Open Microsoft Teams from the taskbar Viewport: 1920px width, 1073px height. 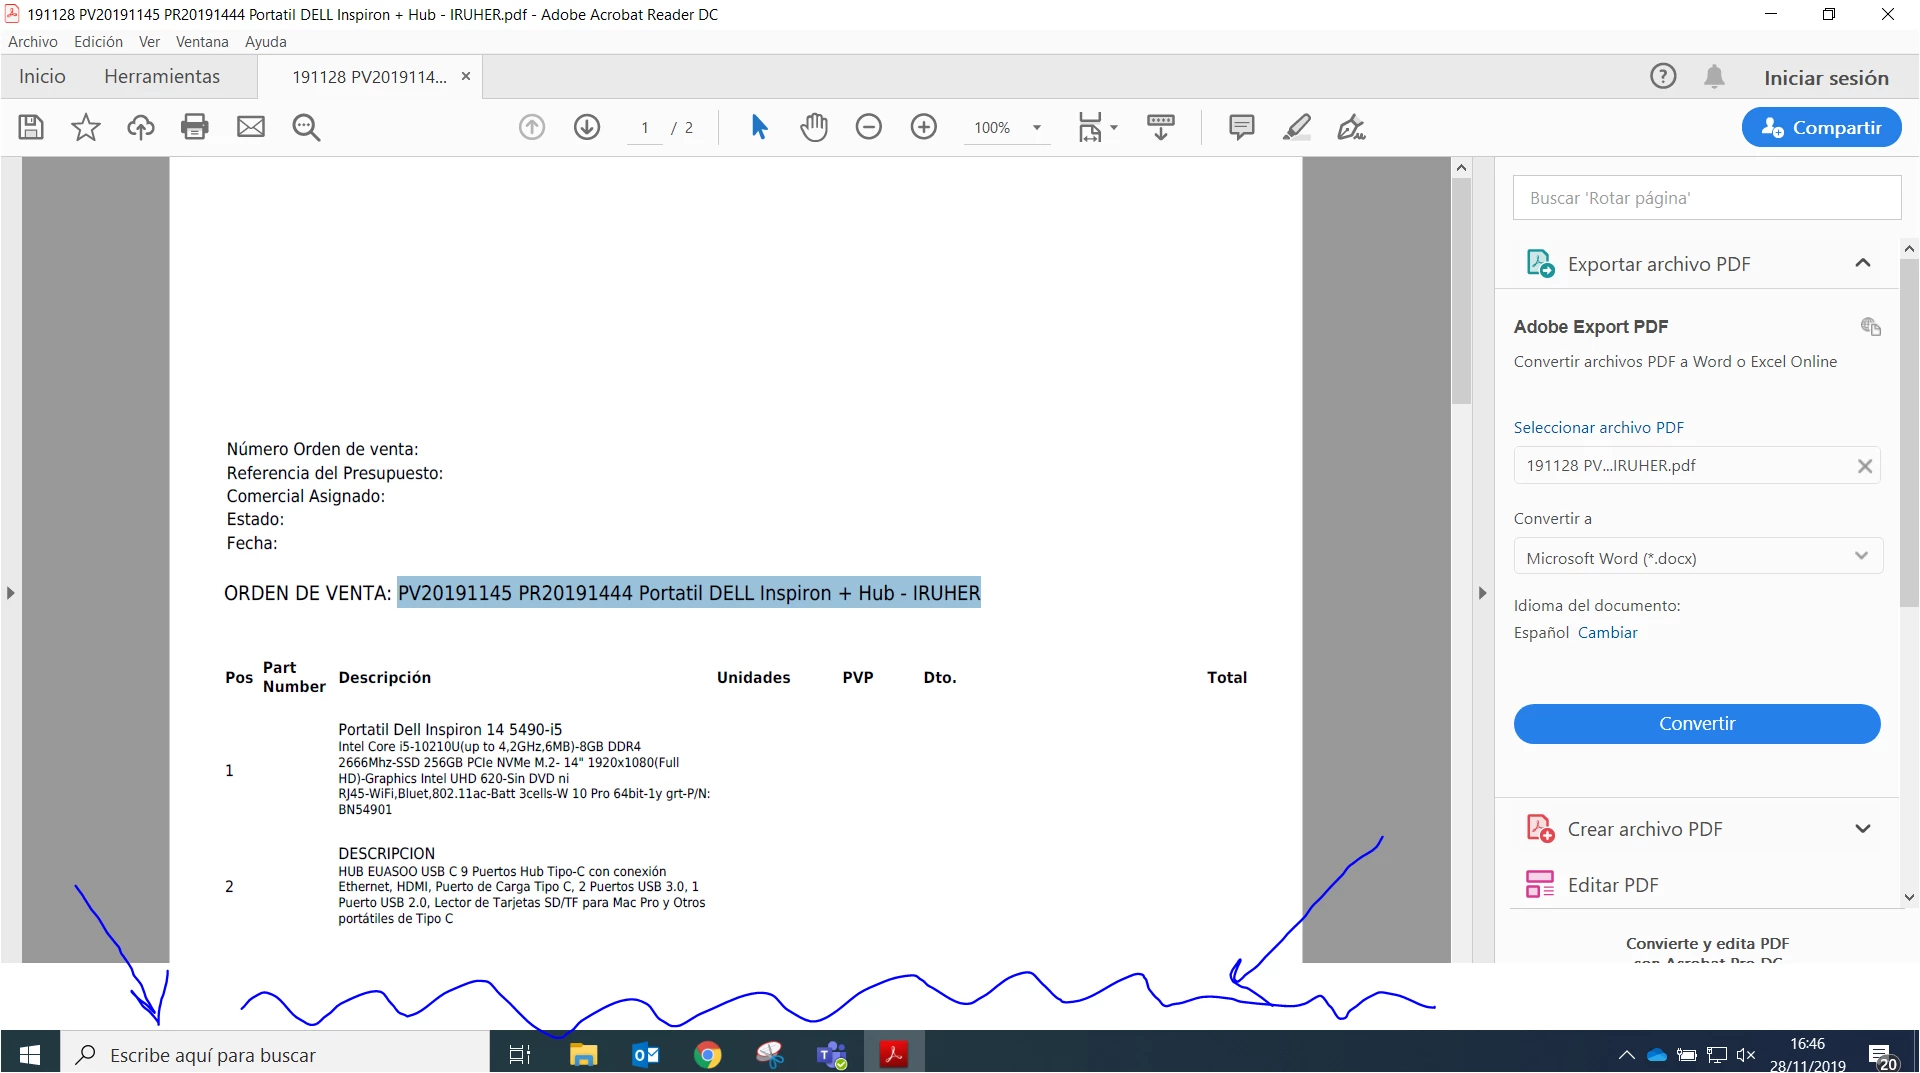(832, 1054)
